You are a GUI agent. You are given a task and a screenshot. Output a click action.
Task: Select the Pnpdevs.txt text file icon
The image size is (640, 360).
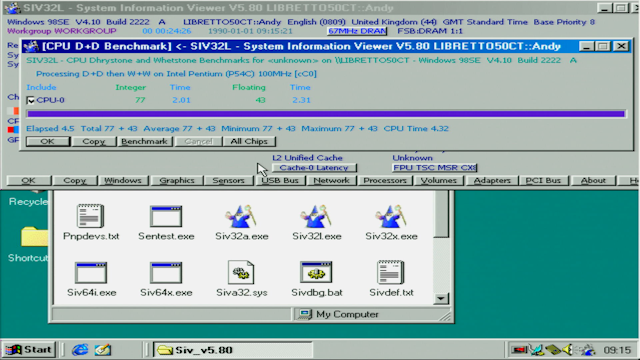[x=91, y=216]
